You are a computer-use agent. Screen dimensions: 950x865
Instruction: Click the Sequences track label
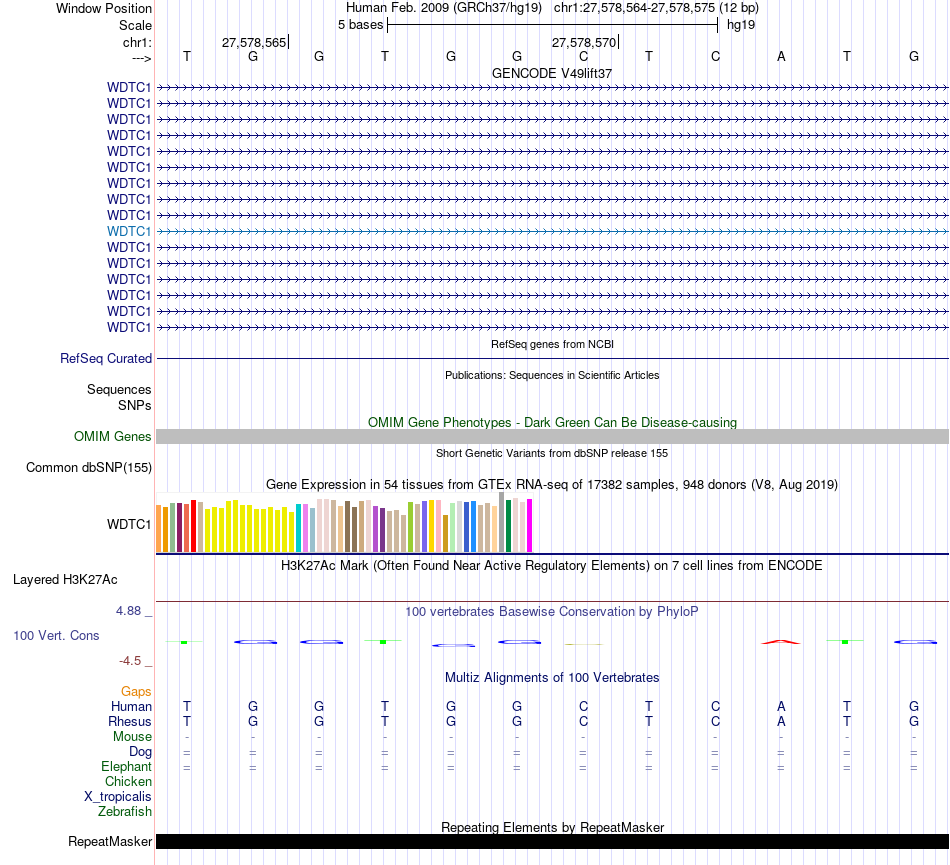point(119,389)
